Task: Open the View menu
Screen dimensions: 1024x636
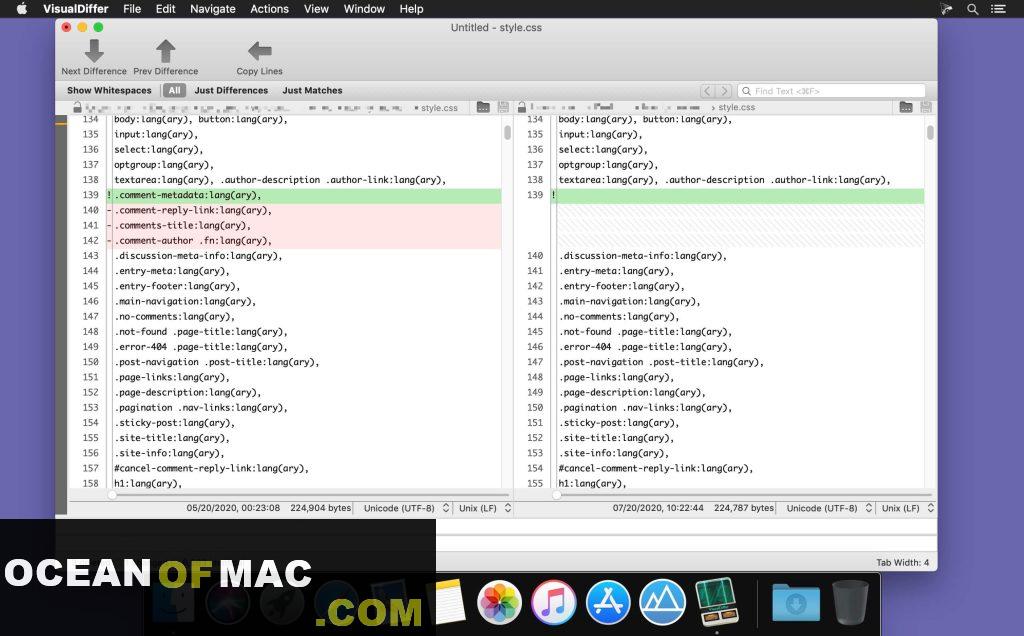Action: [x=316, y=9]
